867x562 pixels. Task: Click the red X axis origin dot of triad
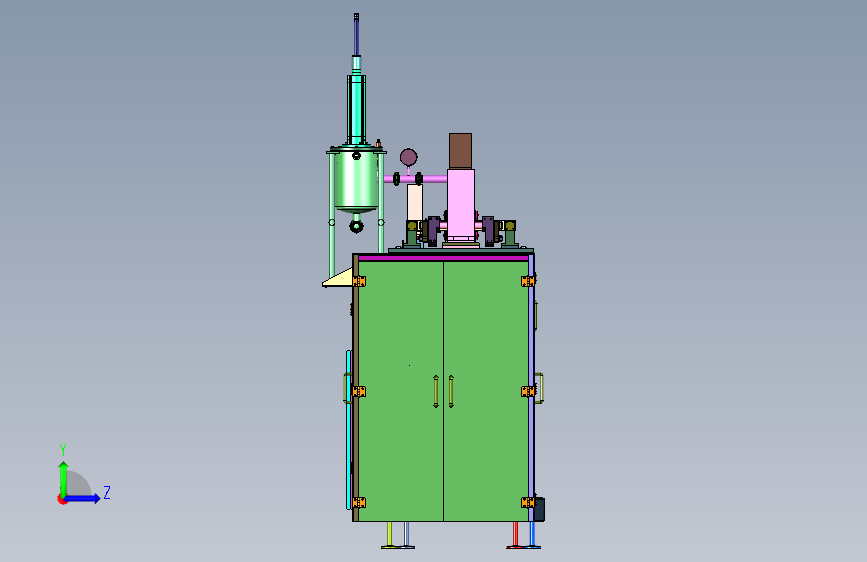[62, 499]
